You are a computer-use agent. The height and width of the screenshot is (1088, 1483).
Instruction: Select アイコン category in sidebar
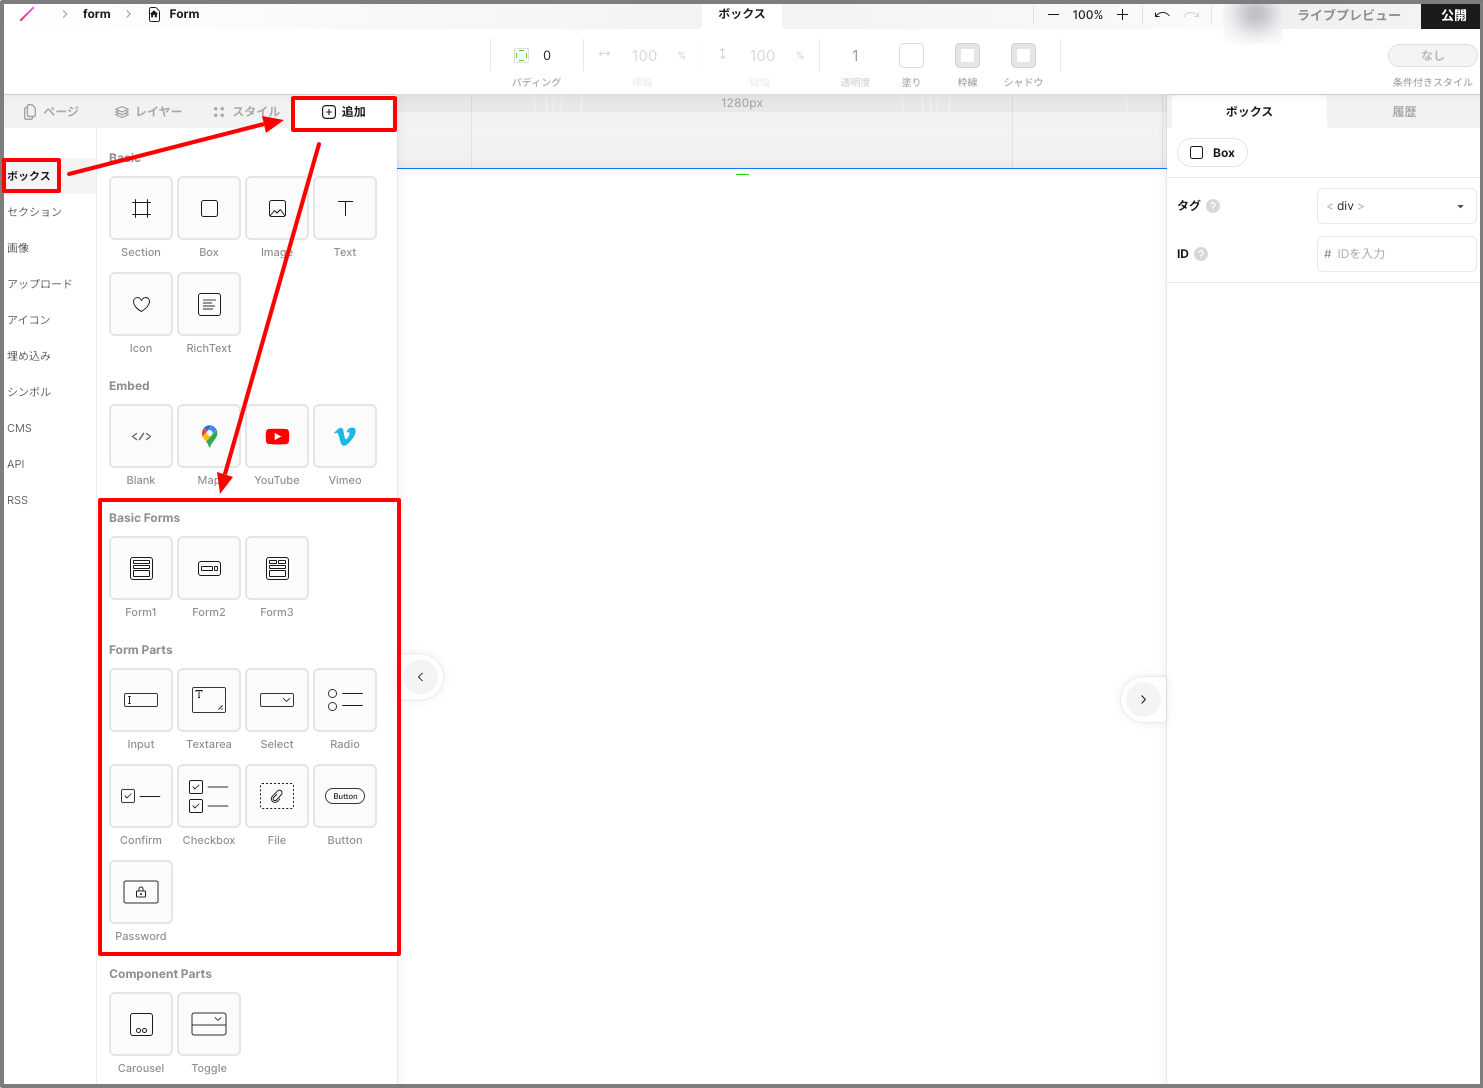29,320
